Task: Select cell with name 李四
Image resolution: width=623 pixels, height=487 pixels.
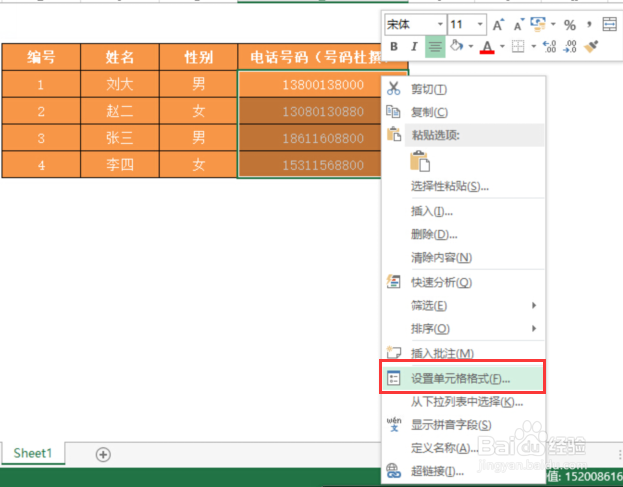Action: 120,164
